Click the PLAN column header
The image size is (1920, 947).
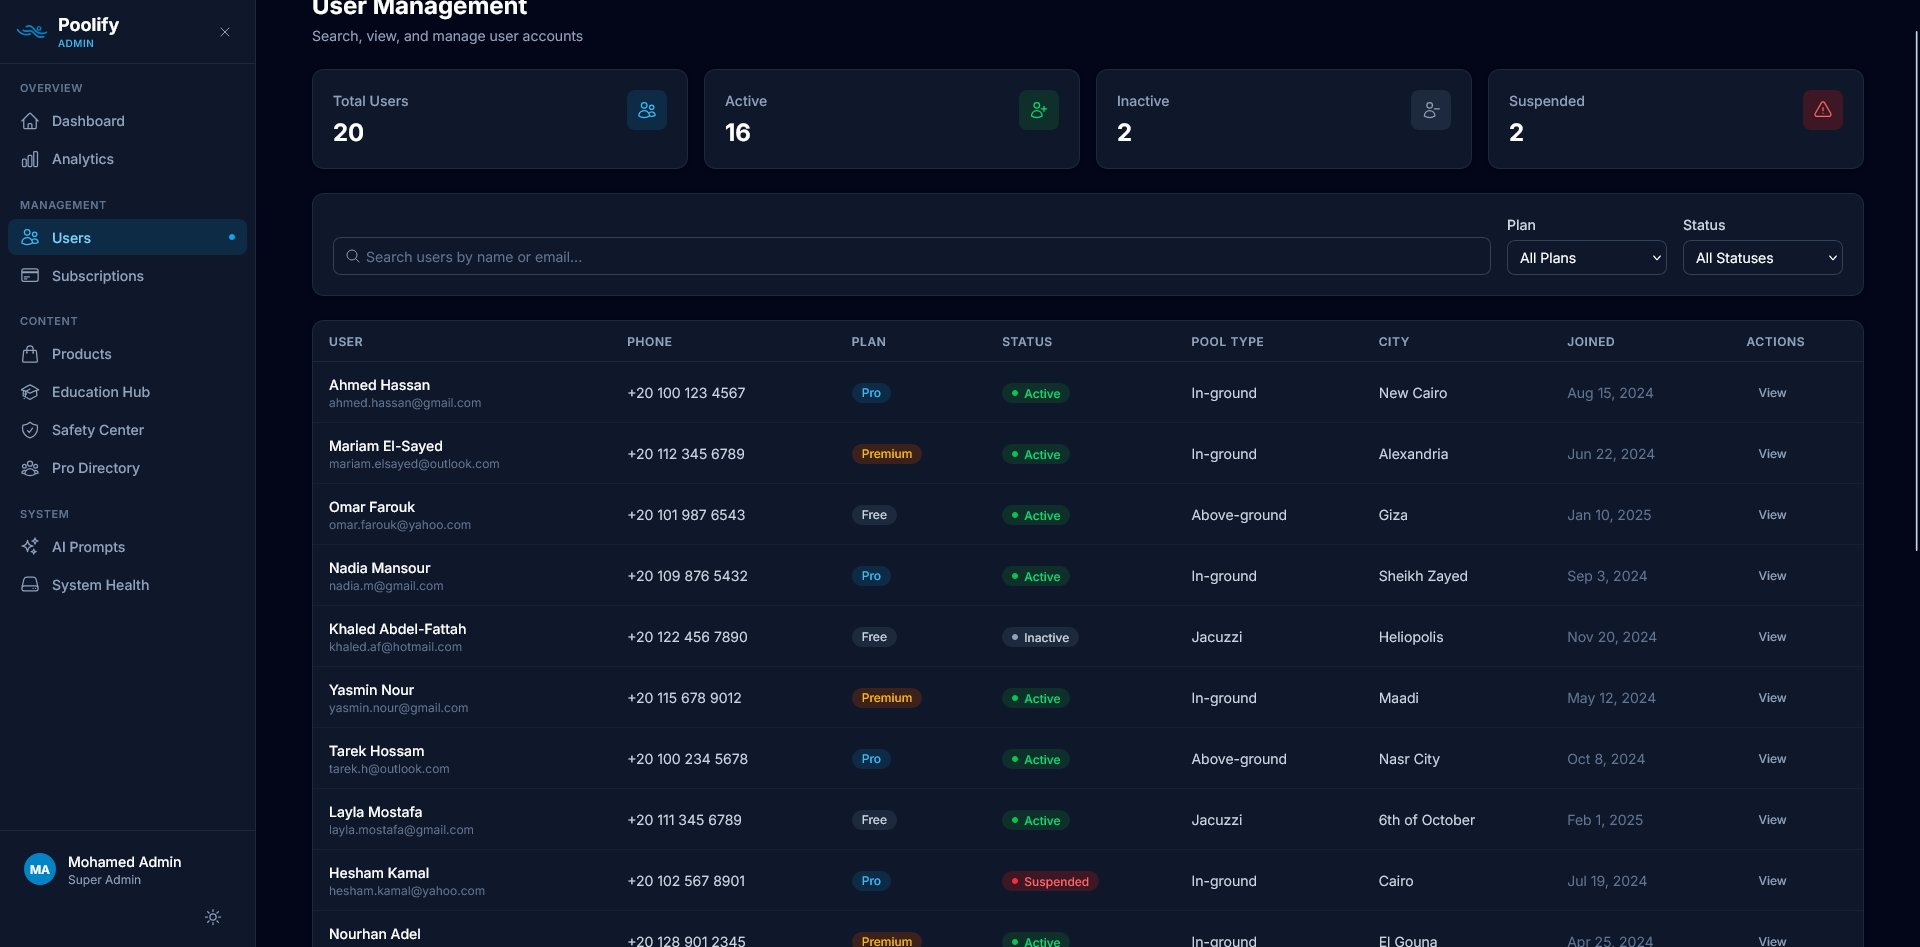[x=869, y=342]
